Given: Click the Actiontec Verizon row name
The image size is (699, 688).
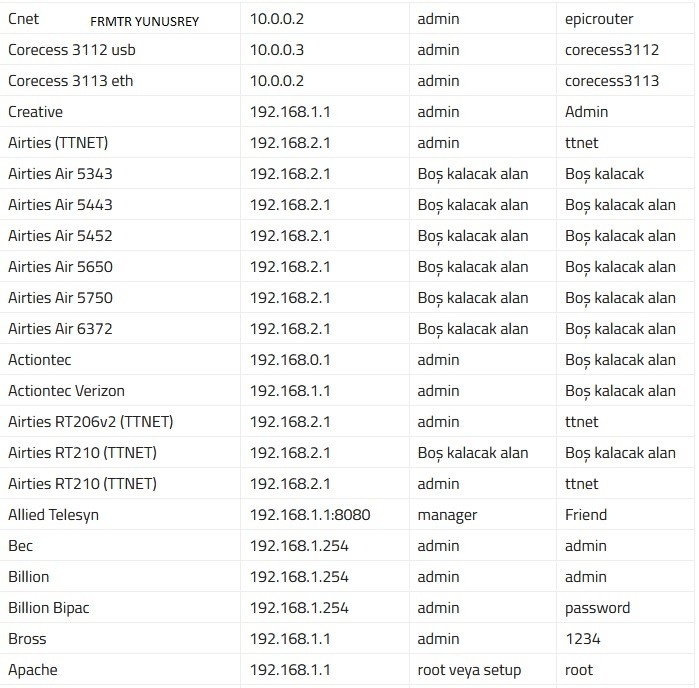Looking at the screenshot, I should tap(66, 391).
